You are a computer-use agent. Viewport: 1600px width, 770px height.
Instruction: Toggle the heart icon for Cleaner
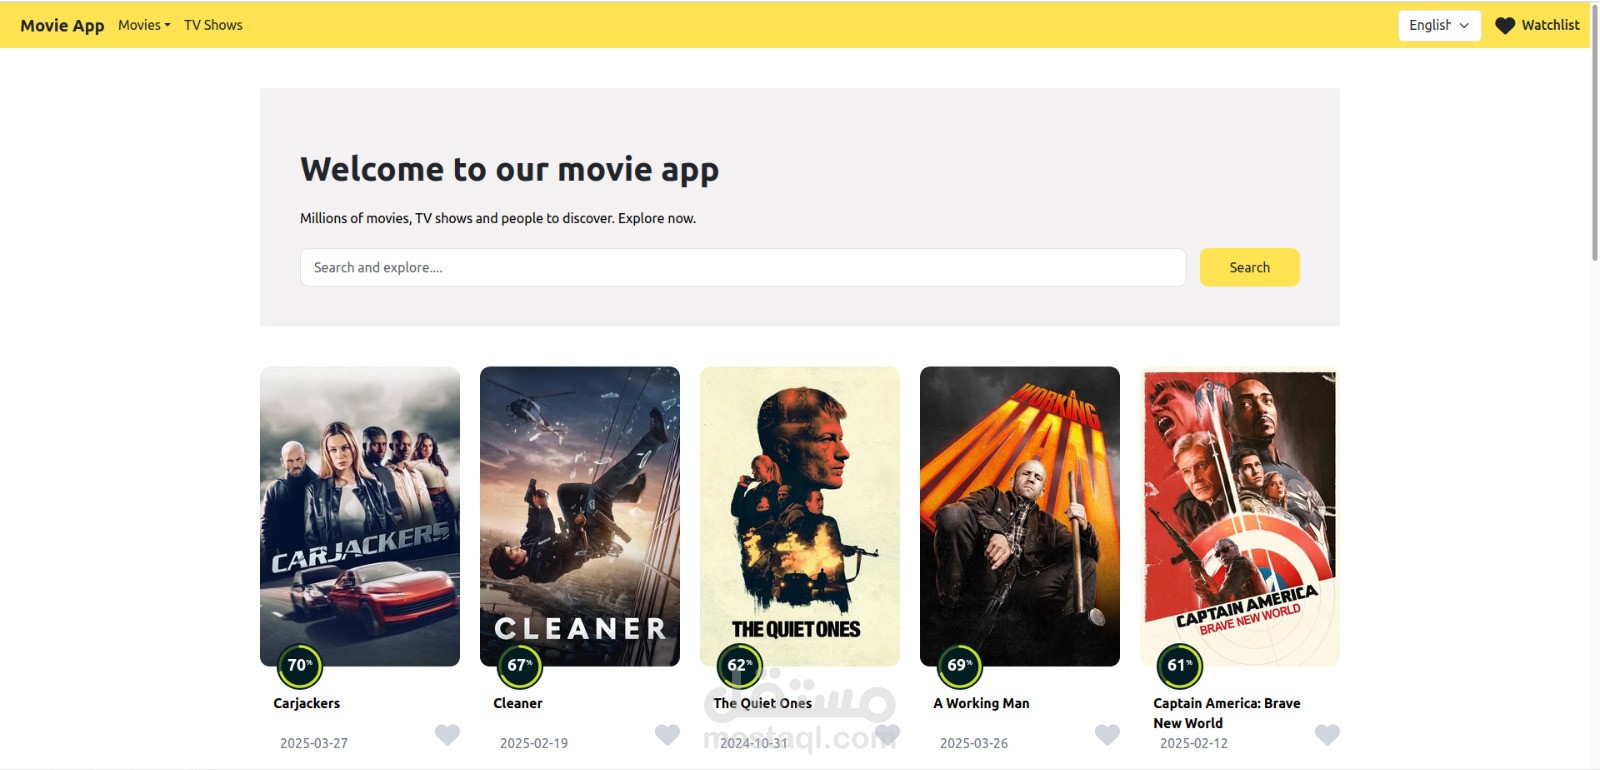[x=667, y=735]
